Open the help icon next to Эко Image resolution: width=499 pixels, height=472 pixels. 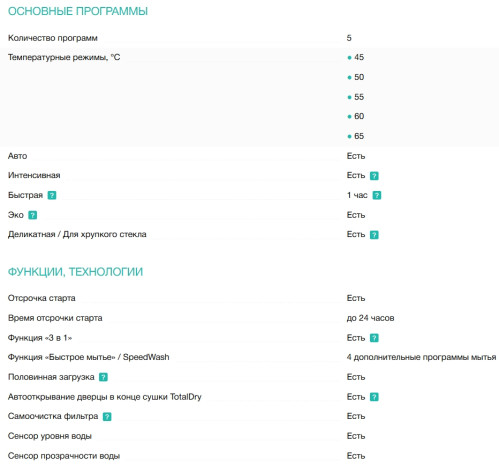click(32, 215)
